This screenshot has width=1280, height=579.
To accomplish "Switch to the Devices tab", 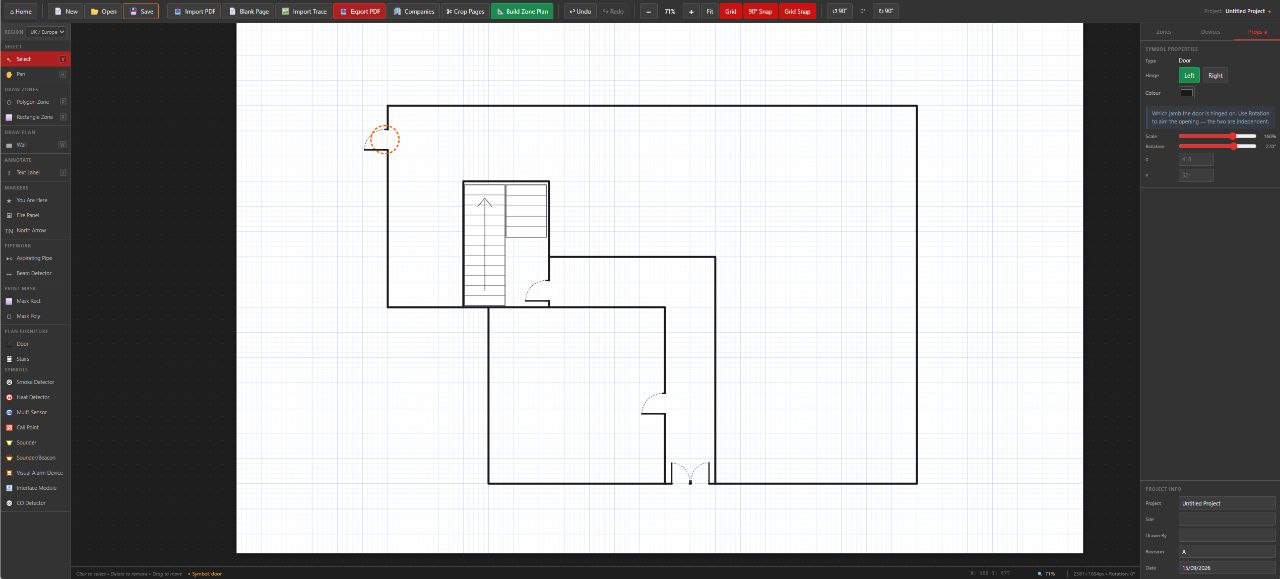I will coord(1210,32).
